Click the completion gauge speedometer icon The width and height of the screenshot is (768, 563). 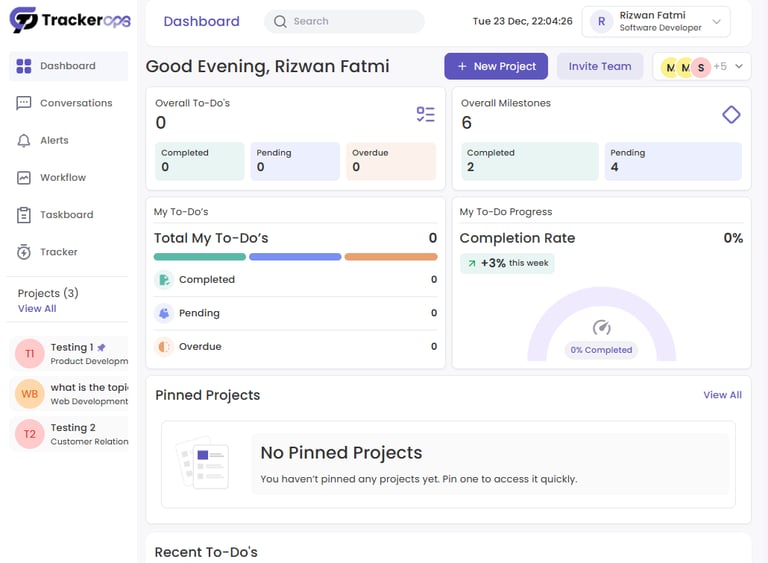601,328
